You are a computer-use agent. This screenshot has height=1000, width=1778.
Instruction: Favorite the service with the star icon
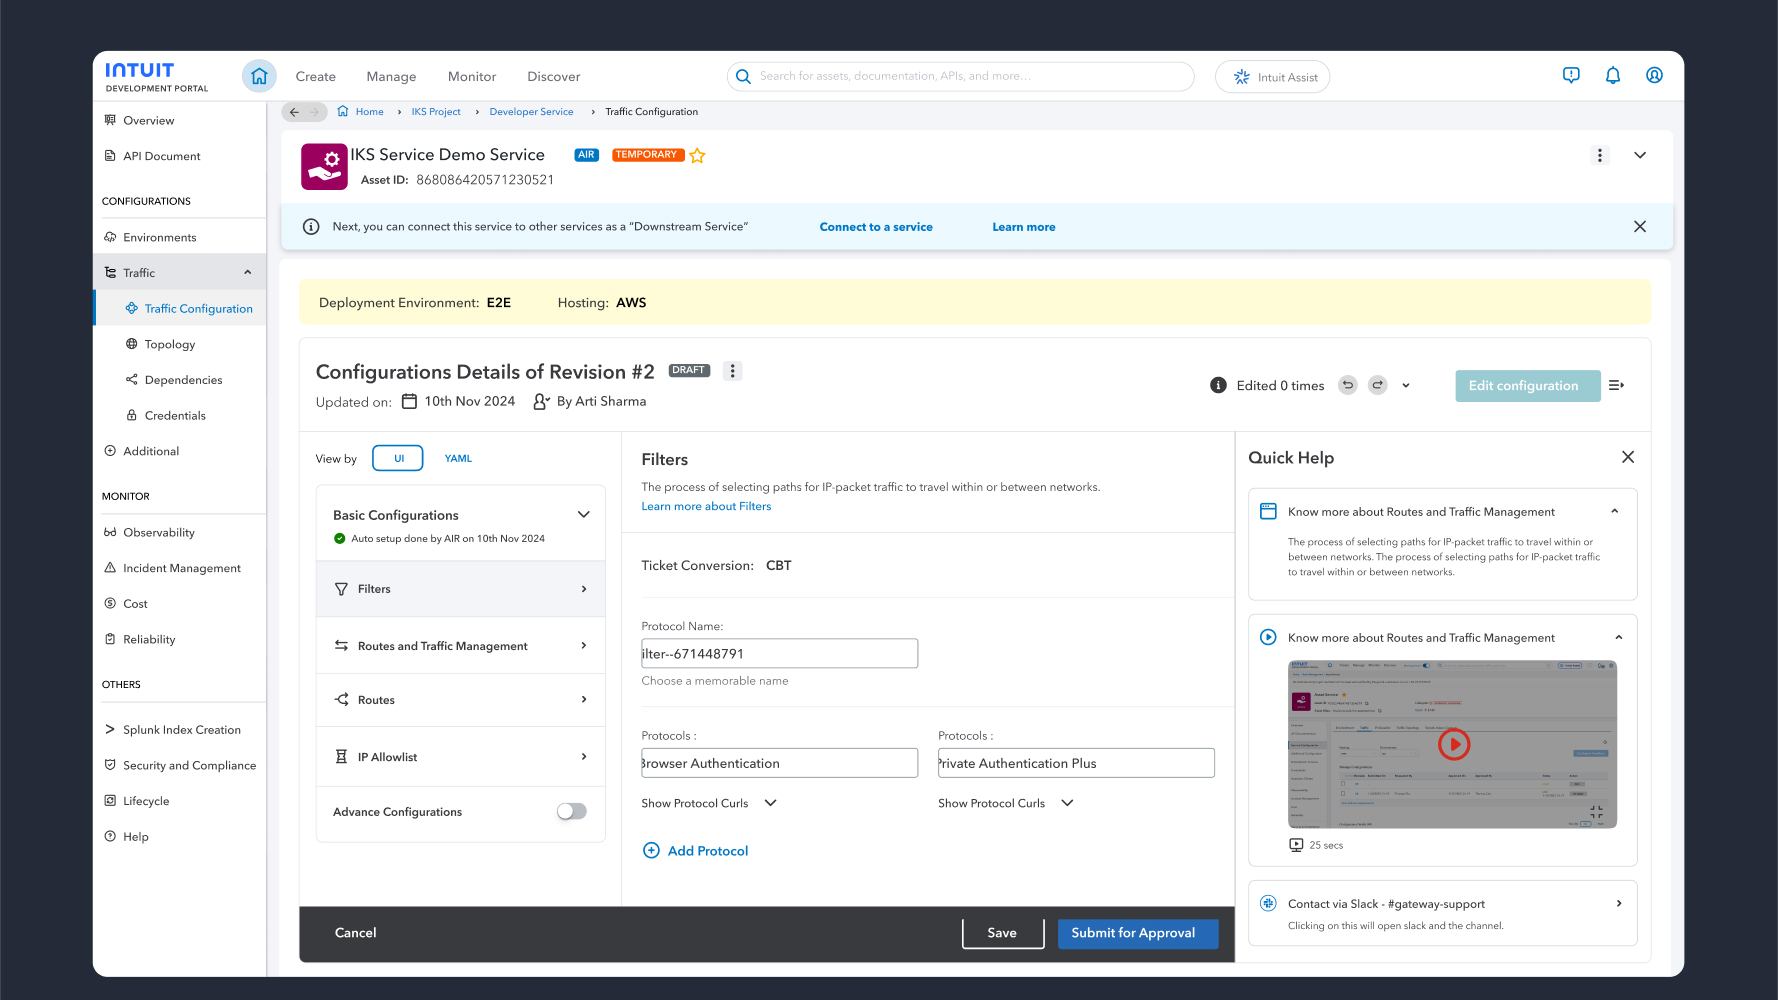[x=697, y=156]
